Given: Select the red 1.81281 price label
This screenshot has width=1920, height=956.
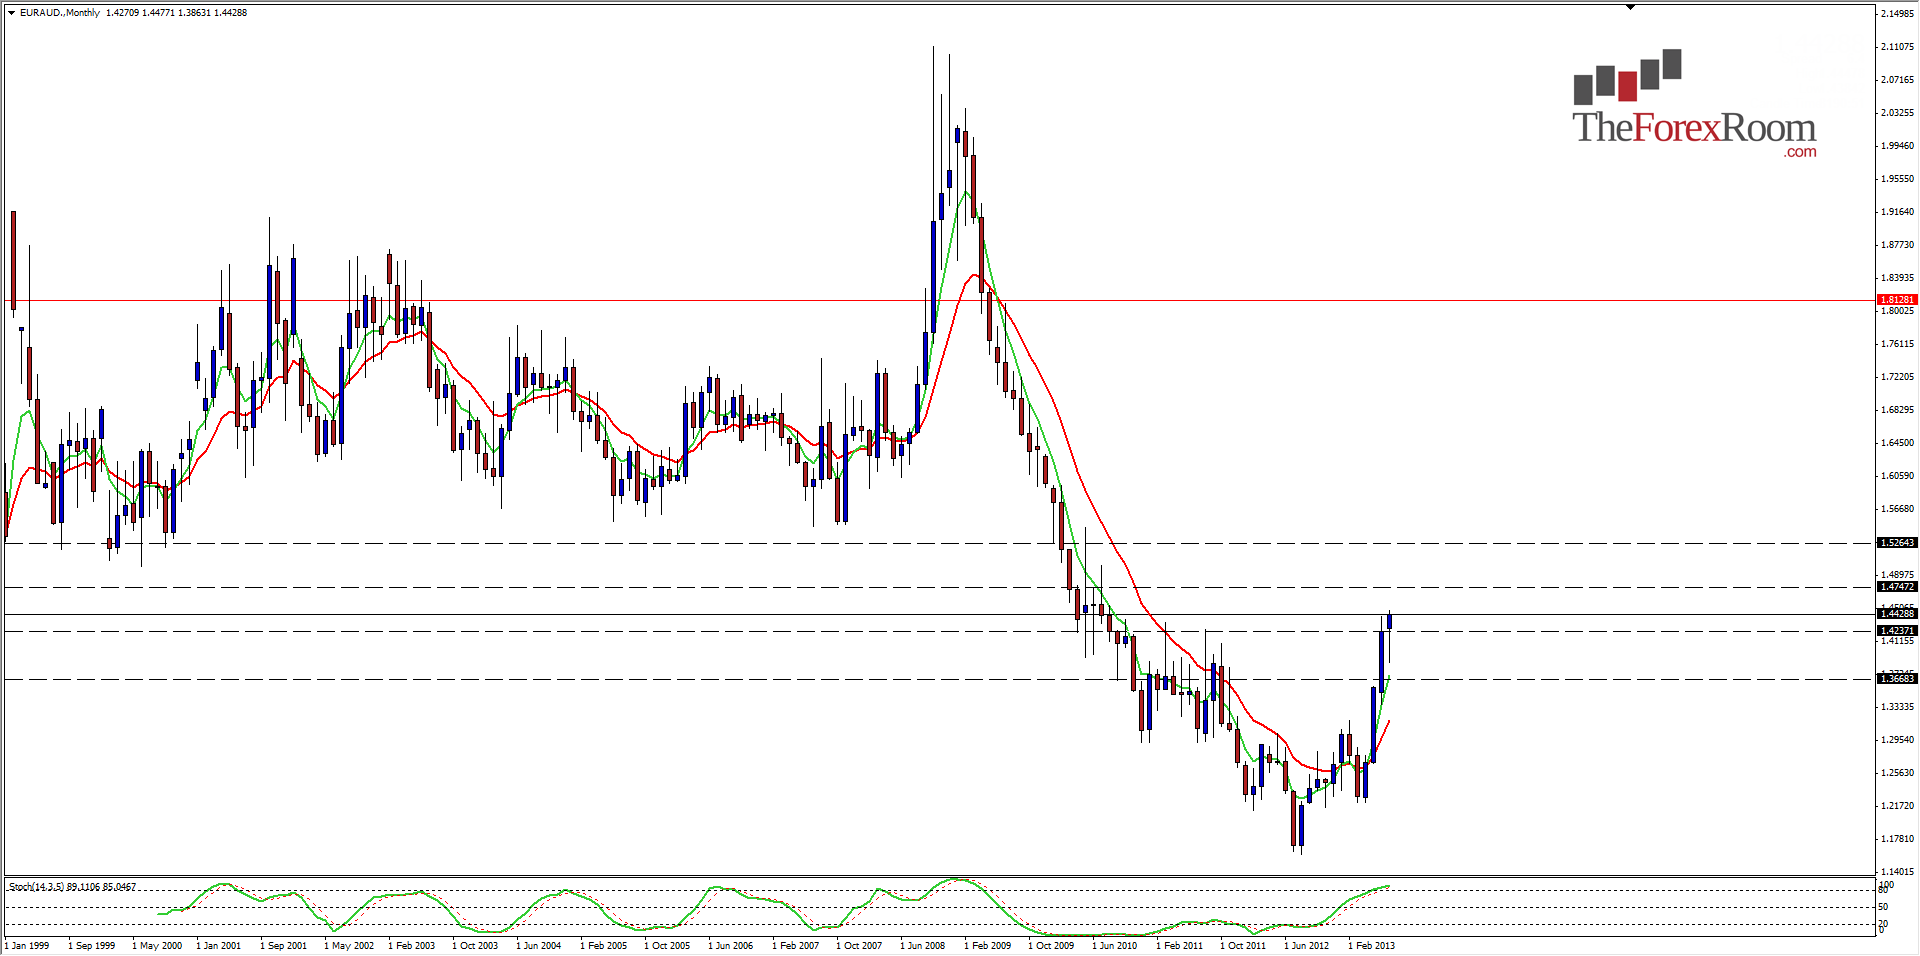Looking at the screenshot, I should 1897,300.
